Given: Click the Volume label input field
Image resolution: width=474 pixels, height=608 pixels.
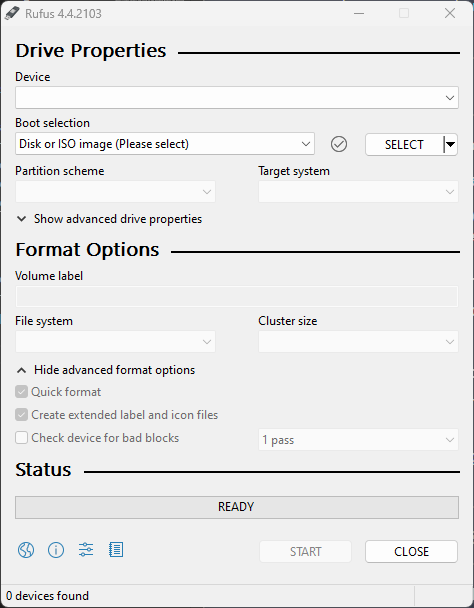Looking at the screenshot, I should [237, 297].
